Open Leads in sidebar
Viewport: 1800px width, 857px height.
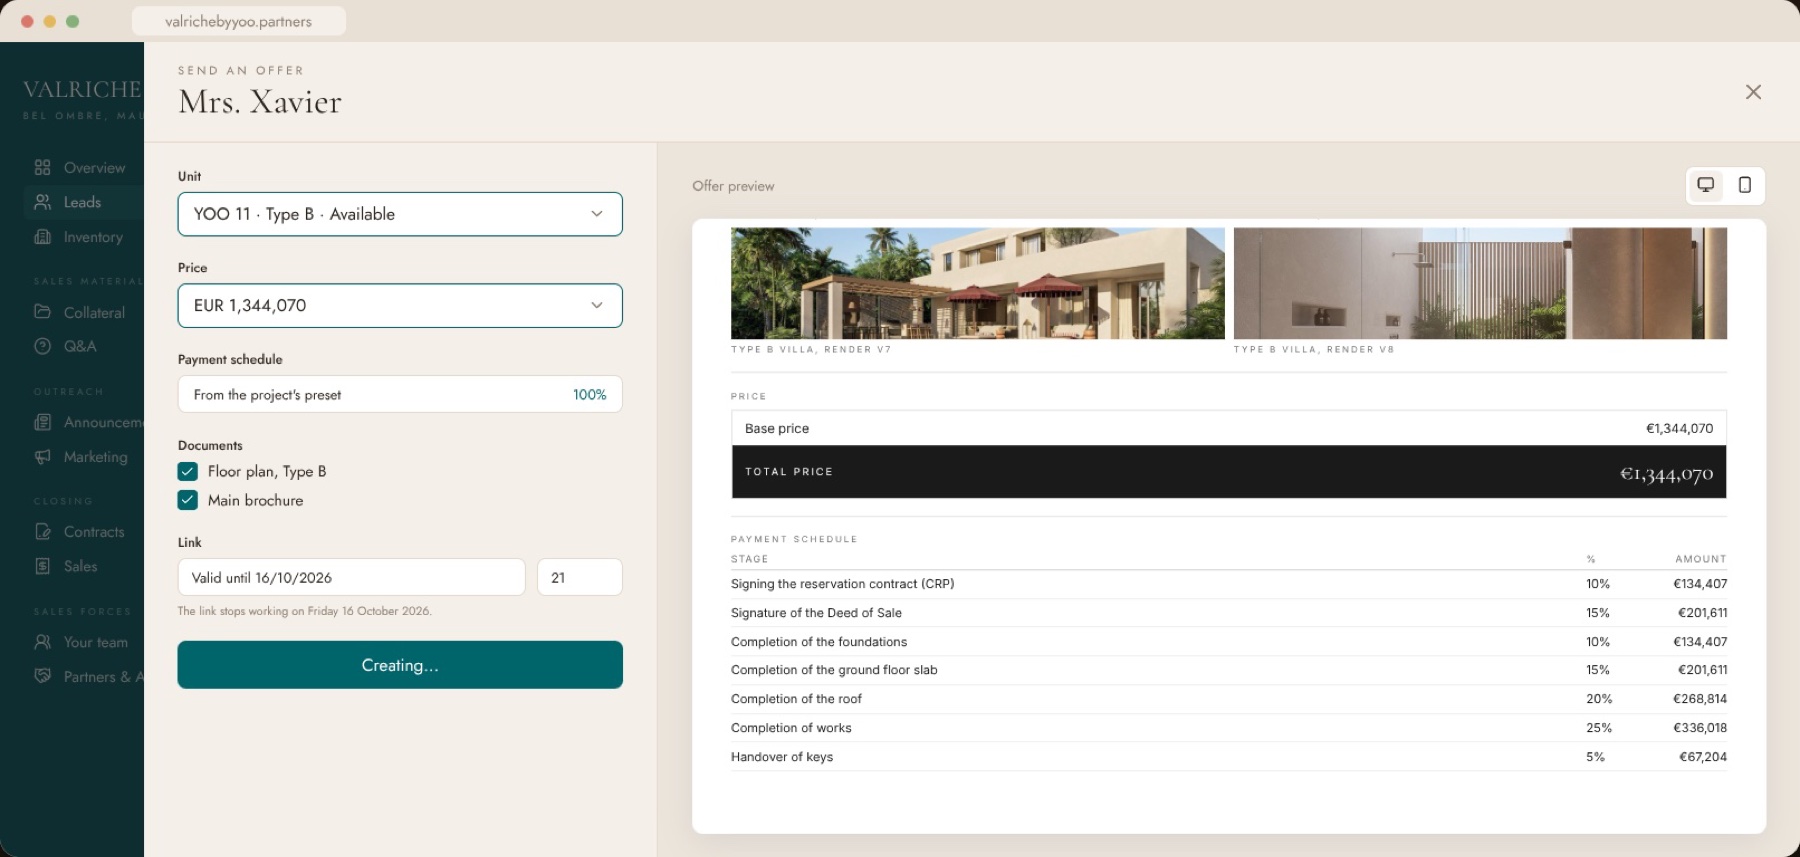click(83, 202)
